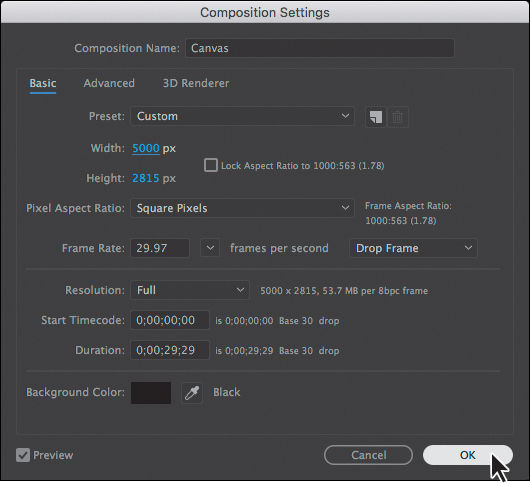Click the Duration timecode field
This screenshot has height=483, width=530.
pos(170,350)
